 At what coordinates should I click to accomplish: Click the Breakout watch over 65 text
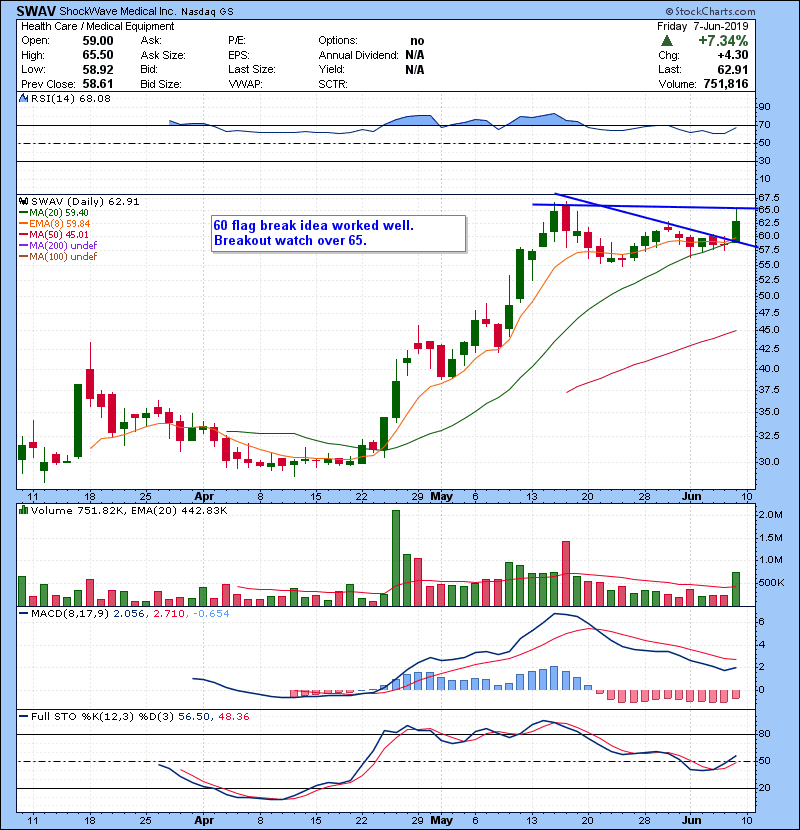tap(290, 240)
